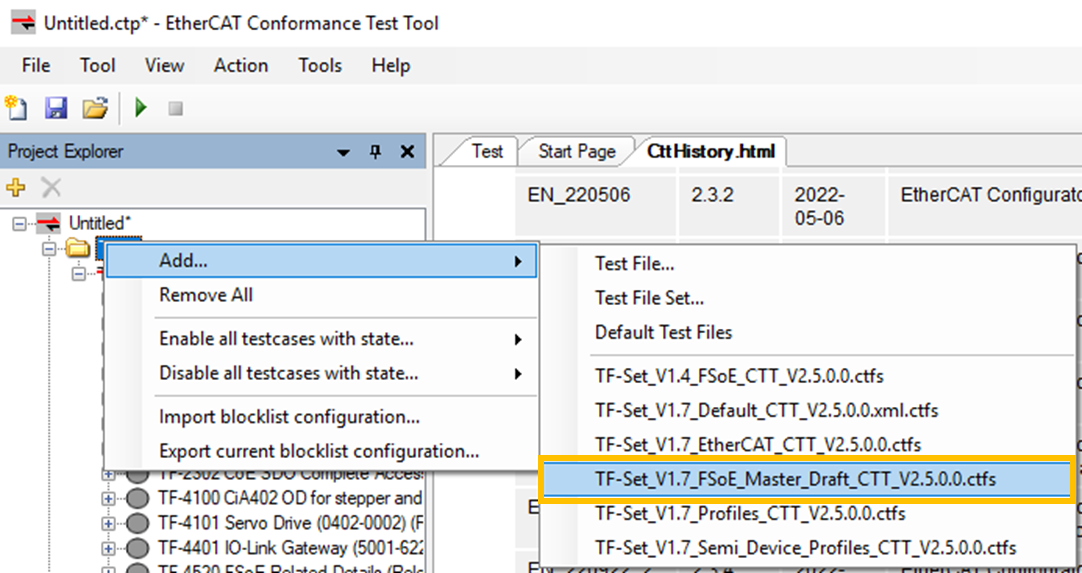Viewport: 1082px width, 573px height.
Task: Switch to the Test tab
Action: pyautogui.click(x=486, y=151)
